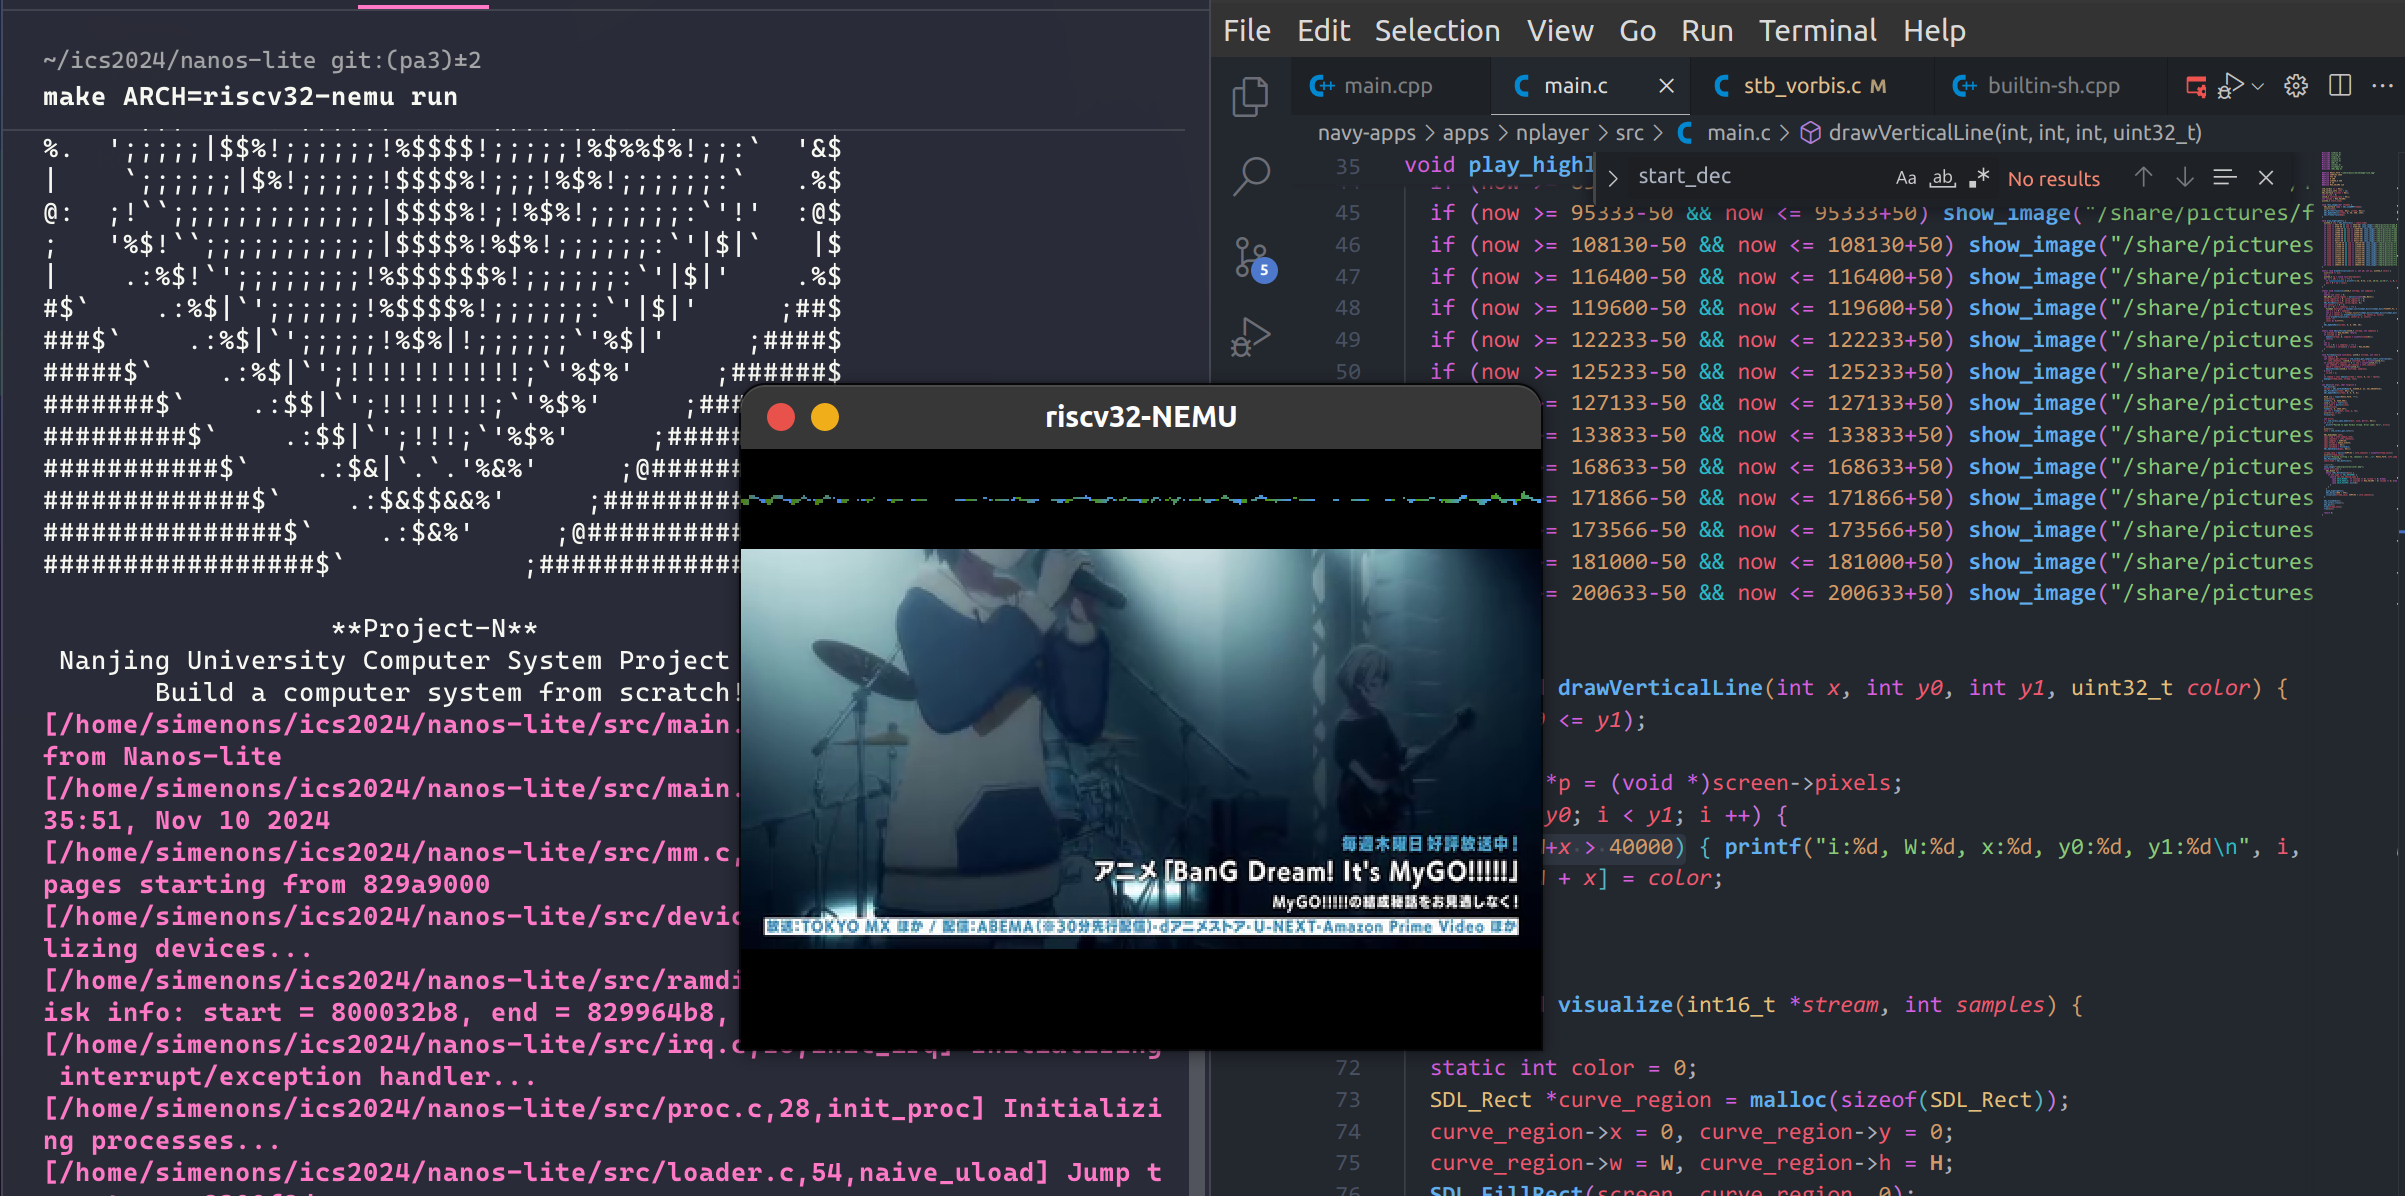The width and height of the screenshot is (2405, 1196).
Task: Click the gear icon in the editor toolbar
Action: pos(2296,86)
